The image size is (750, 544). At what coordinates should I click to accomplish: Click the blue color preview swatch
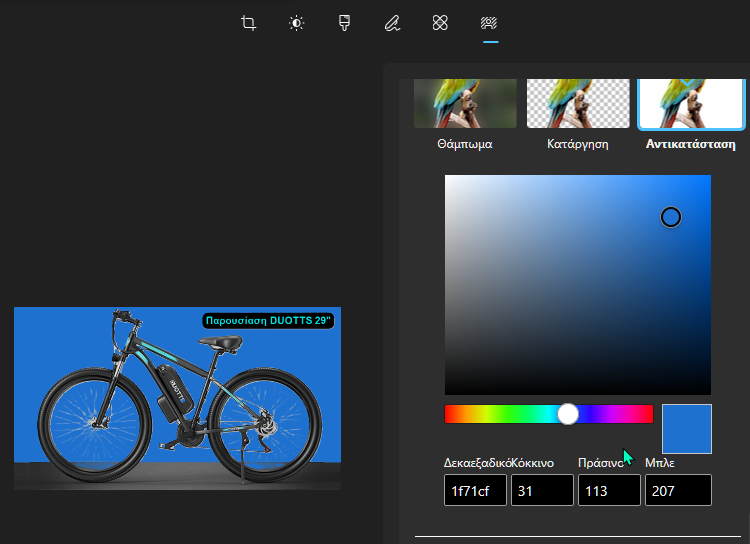[x=687, y=429]
